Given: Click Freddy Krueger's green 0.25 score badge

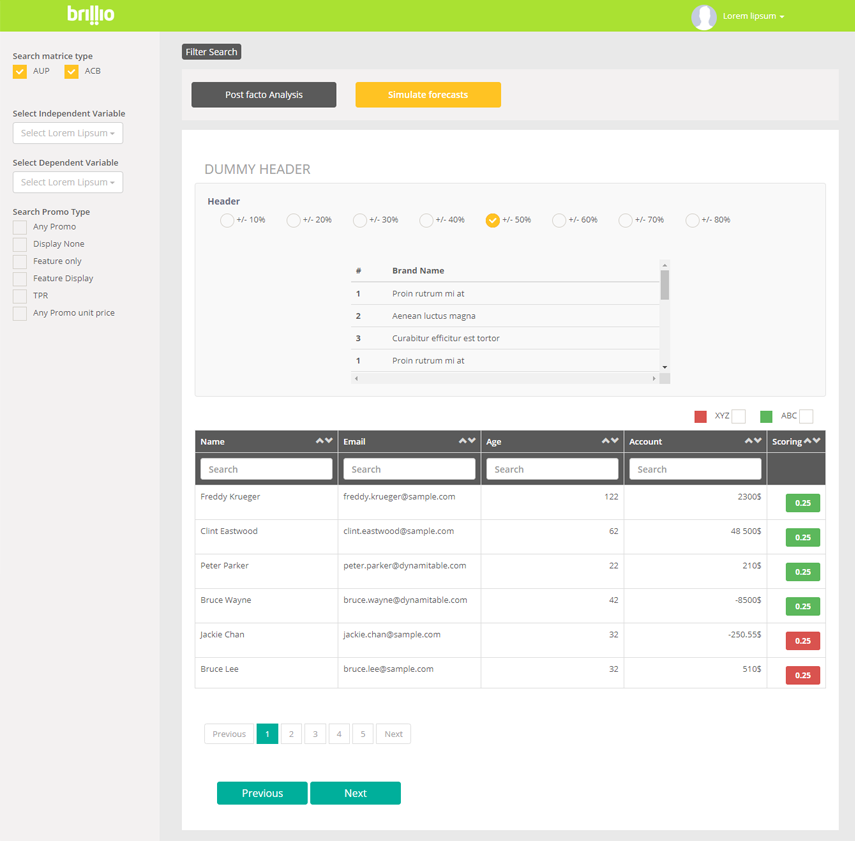Looking at the screenshot, I should [802, 503].
